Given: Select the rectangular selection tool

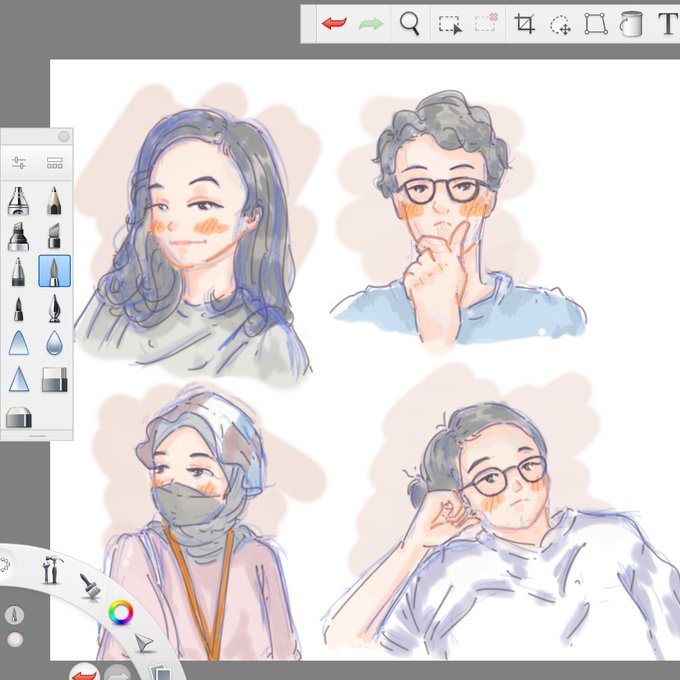Looking at the screenshot, I should tap(450, 24).
